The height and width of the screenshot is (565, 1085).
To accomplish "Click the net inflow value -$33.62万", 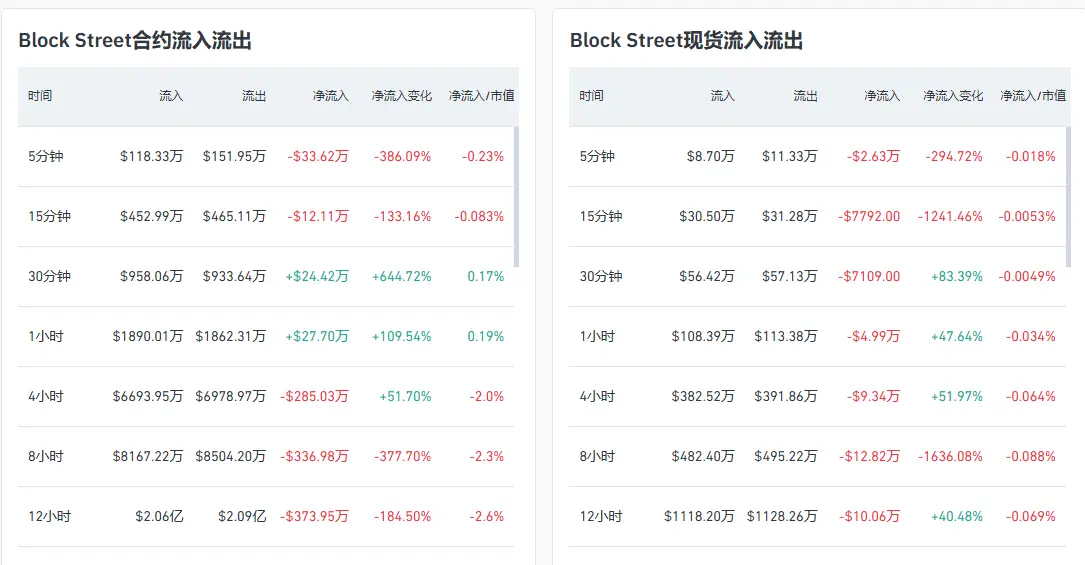I will pyautogui.click(x=318, y=156).
